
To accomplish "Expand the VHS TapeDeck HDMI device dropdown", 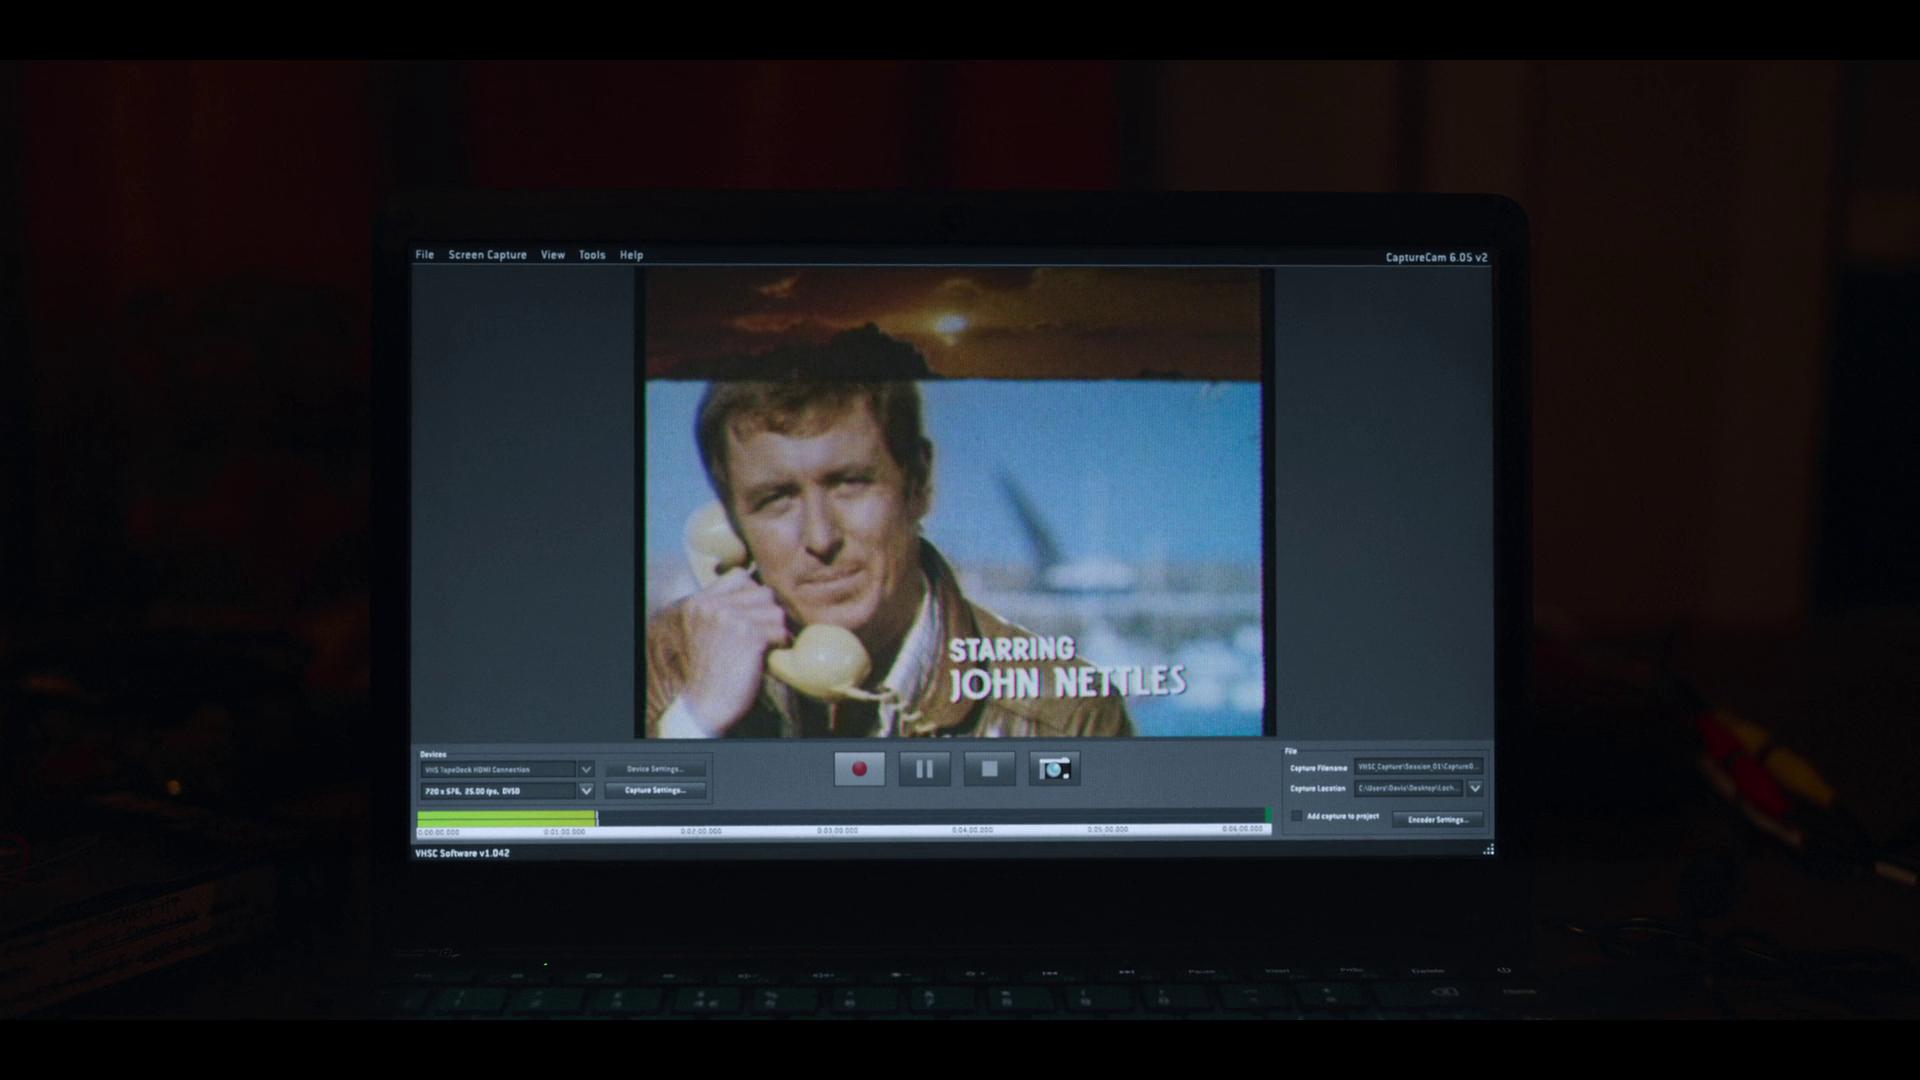I will 586,769.
